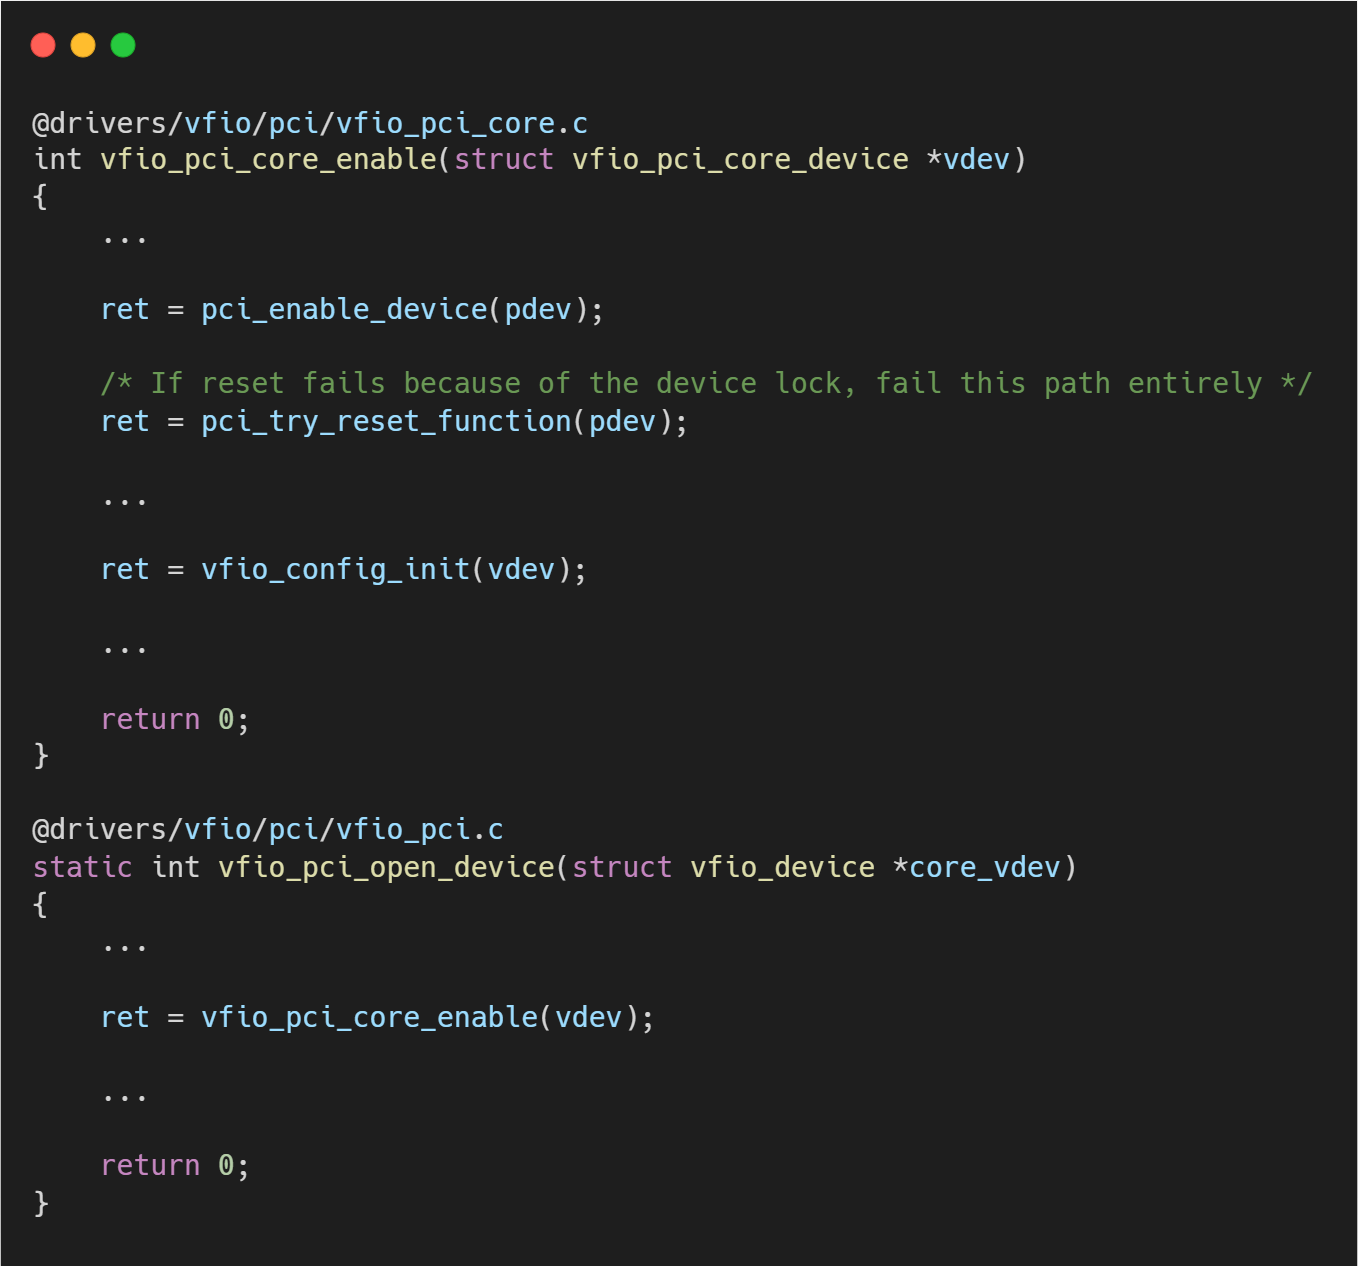The width and height of the screenshot is (1358, 1266).
Task: Click the red close dot
Action: point(43,45)
